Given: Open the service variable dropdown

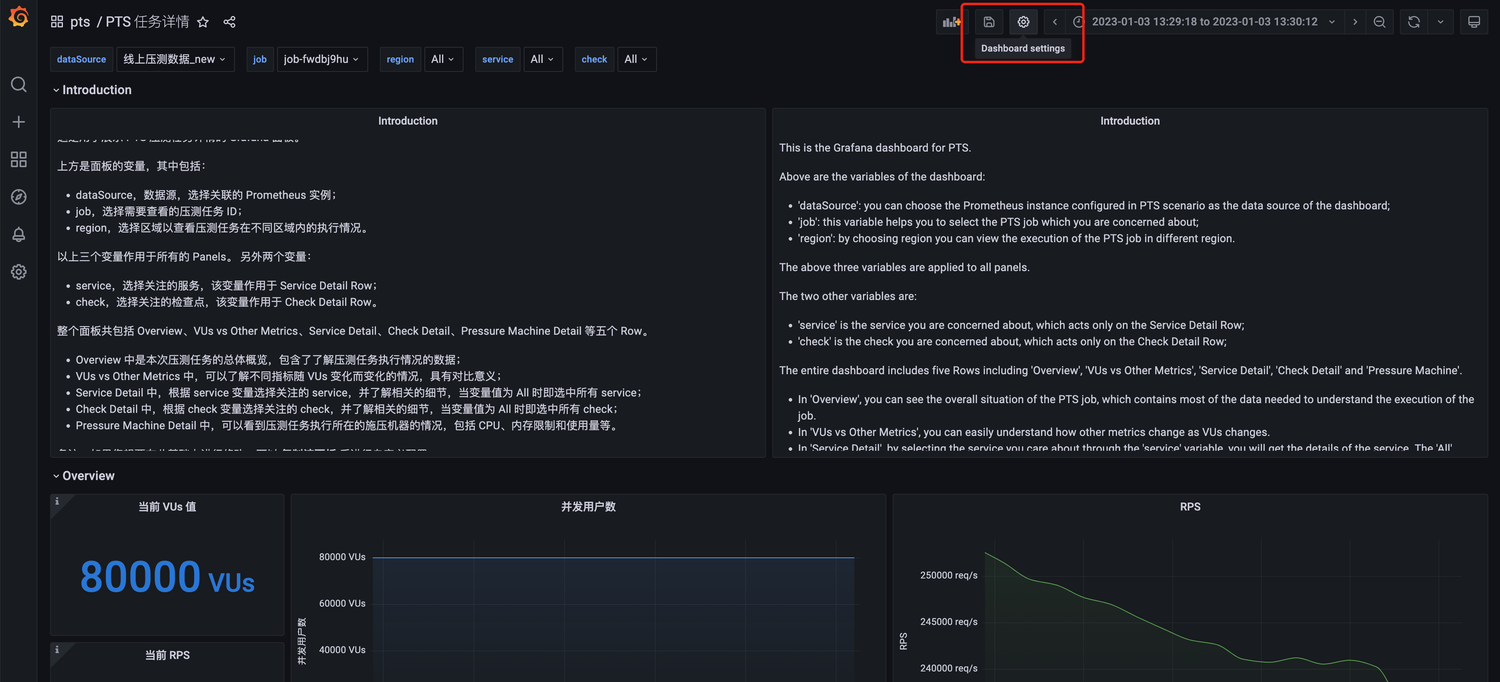Looking at the screenshot, I should (542, 59).
